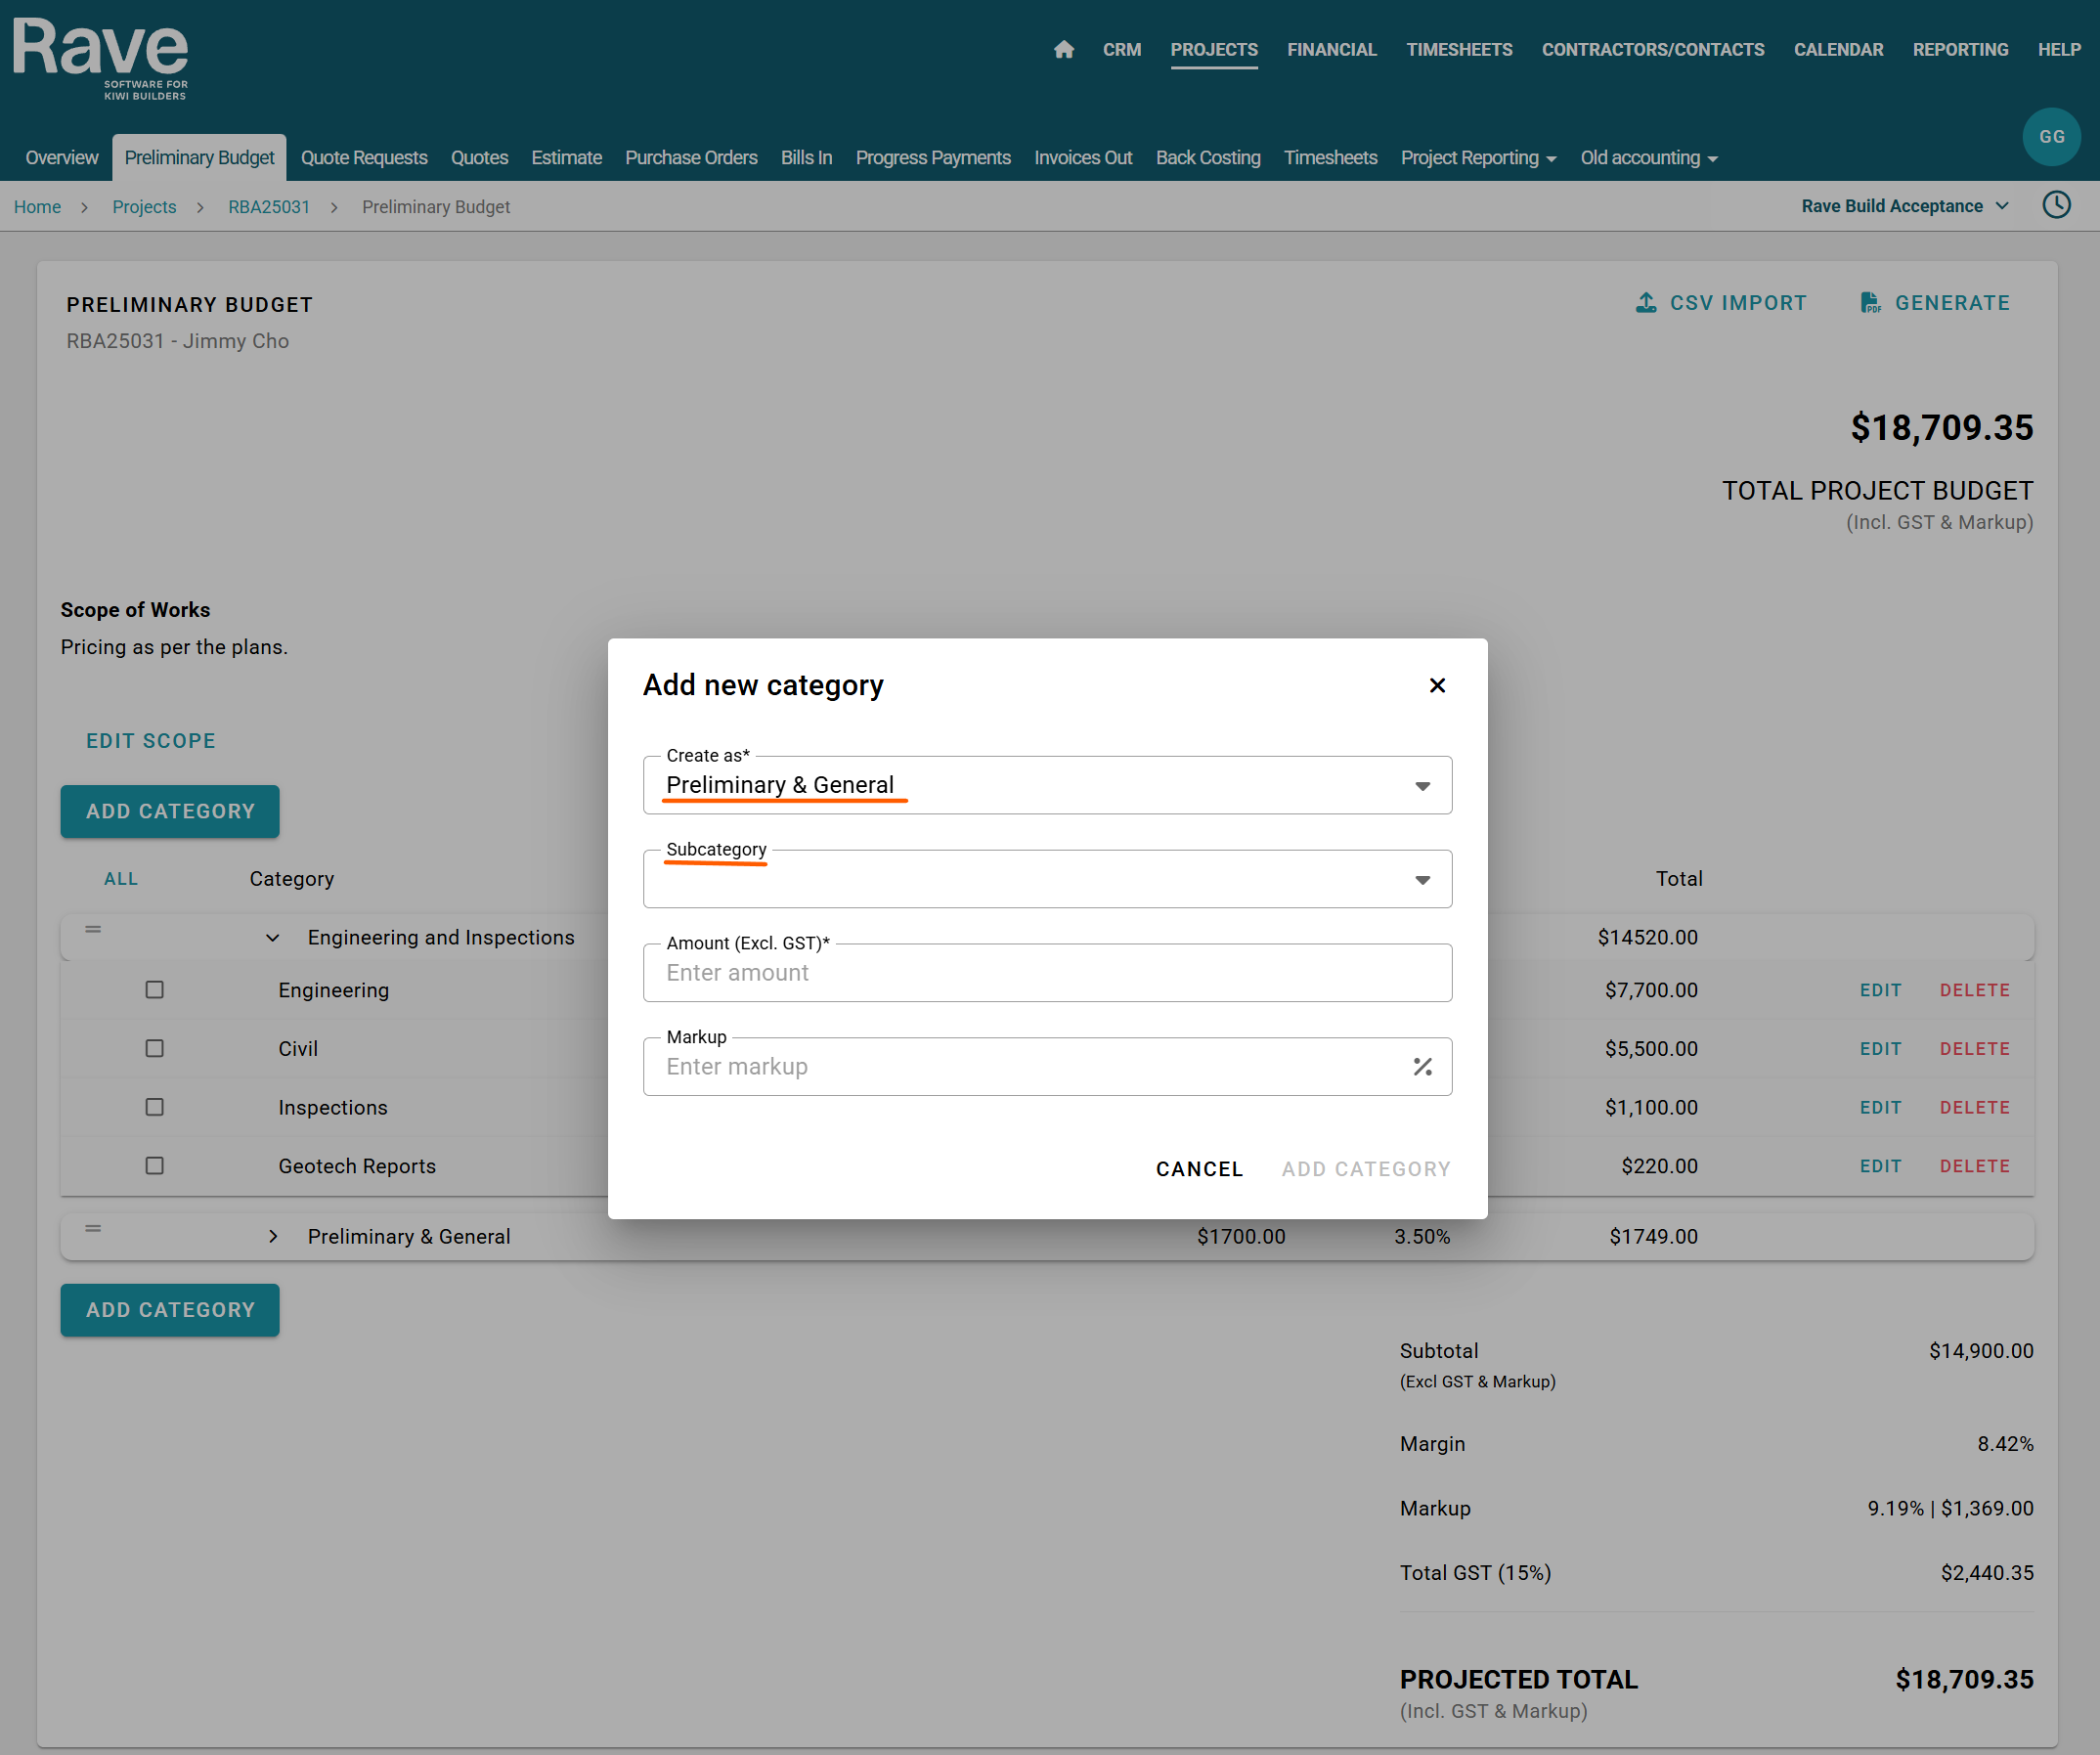Check the Geotech Reports row checkbox

[154, 1166]
